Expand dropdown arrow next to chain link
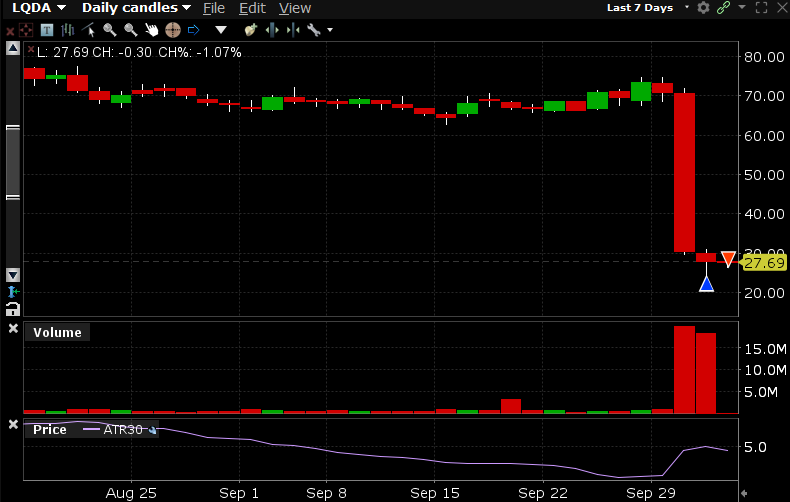Viewport: 790px width, 502px height. pyautogui.click(x=742, y=7)
